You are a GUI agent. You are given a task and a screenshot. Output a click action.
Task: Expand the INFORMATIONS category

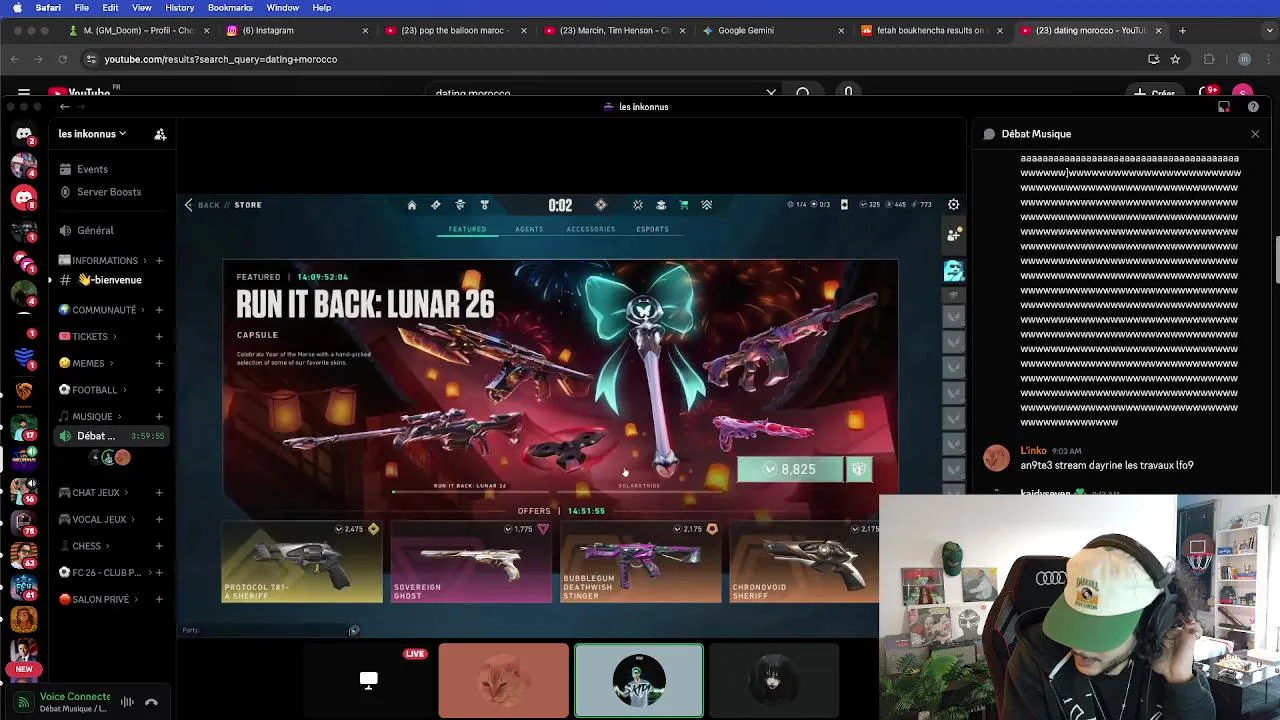coord(103,260)
